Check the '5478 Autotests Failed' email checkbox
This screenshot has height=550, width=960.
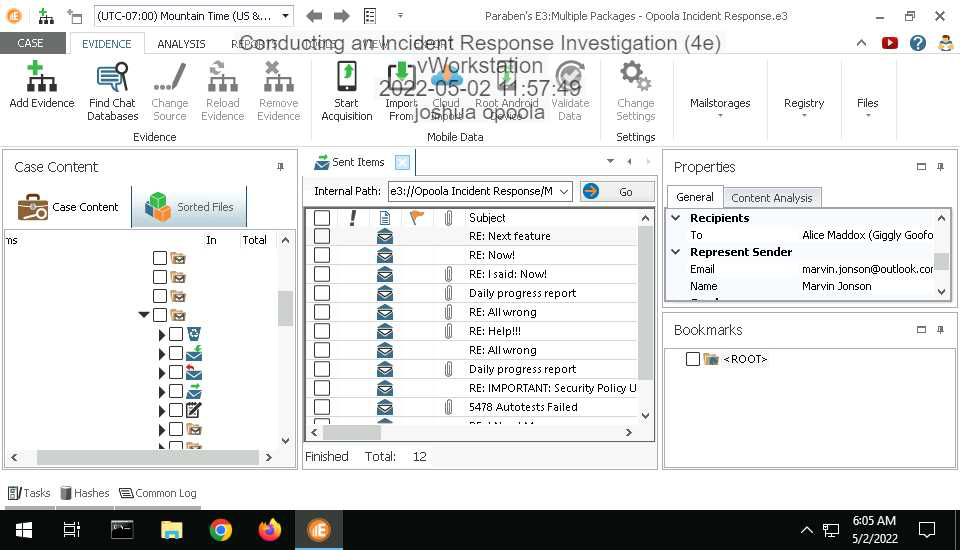coord(322,407)
